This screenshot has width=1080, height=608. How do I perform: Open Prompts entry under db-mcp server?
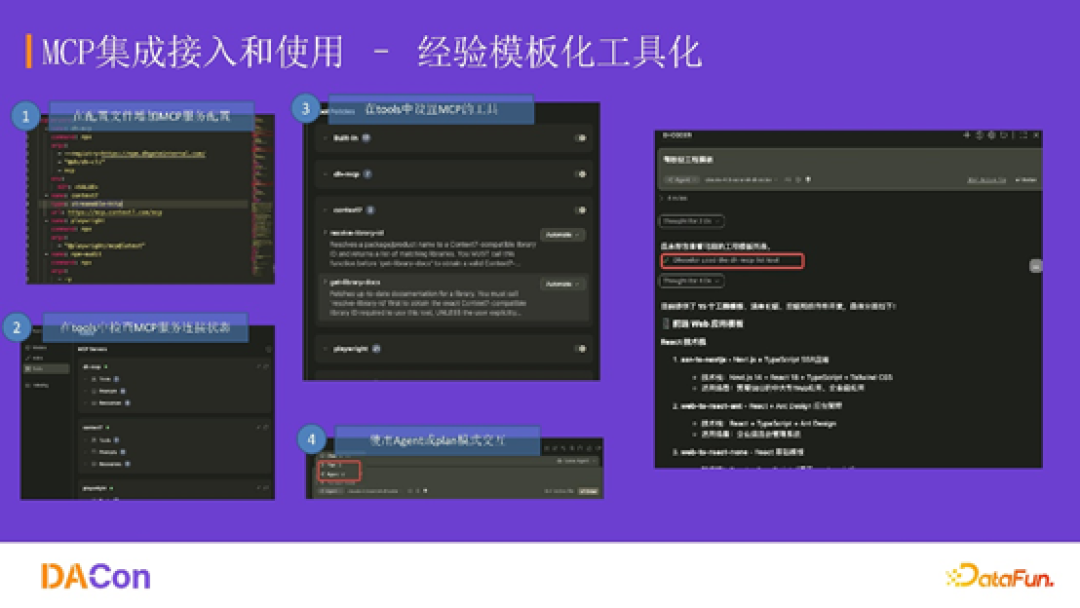108,391
